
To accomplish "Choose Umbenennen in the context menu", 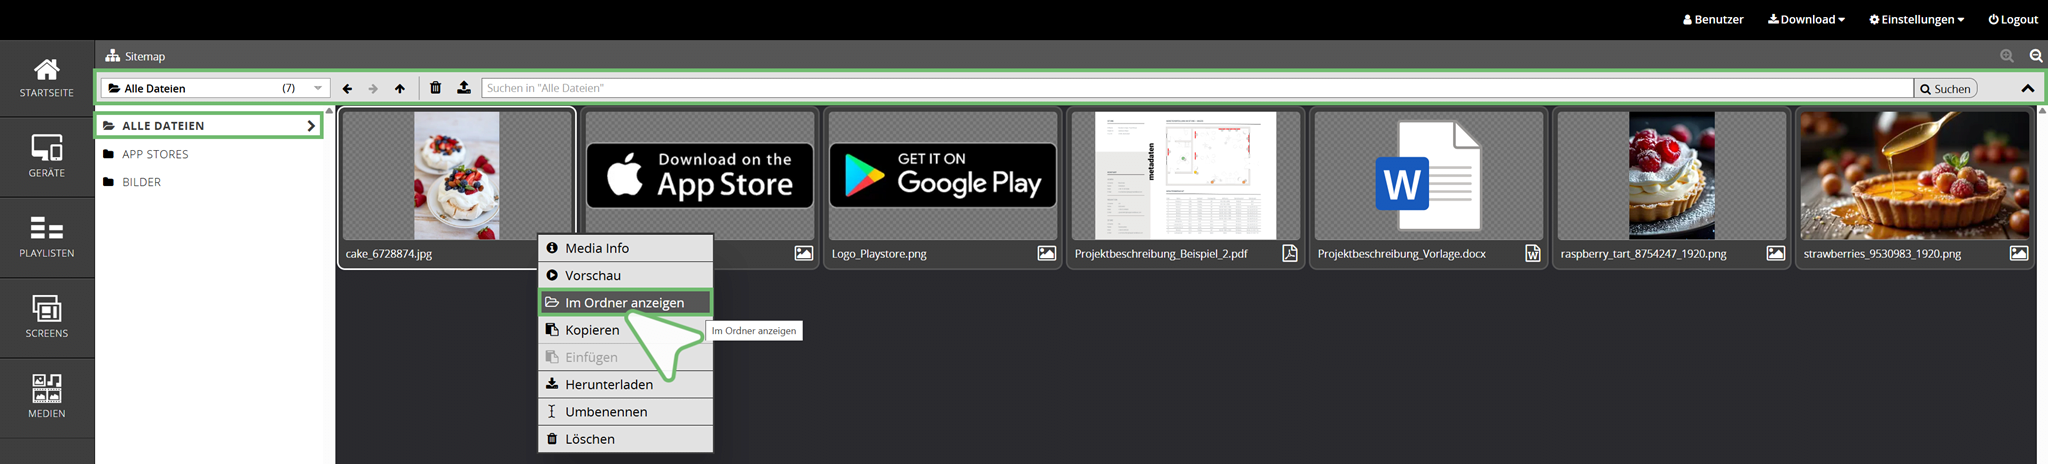I will 606,411.
